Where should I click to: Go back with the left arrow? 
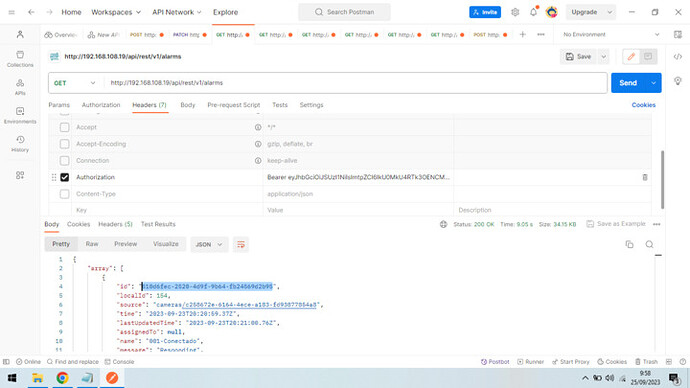pyautogui.click(x=31, y=12)
